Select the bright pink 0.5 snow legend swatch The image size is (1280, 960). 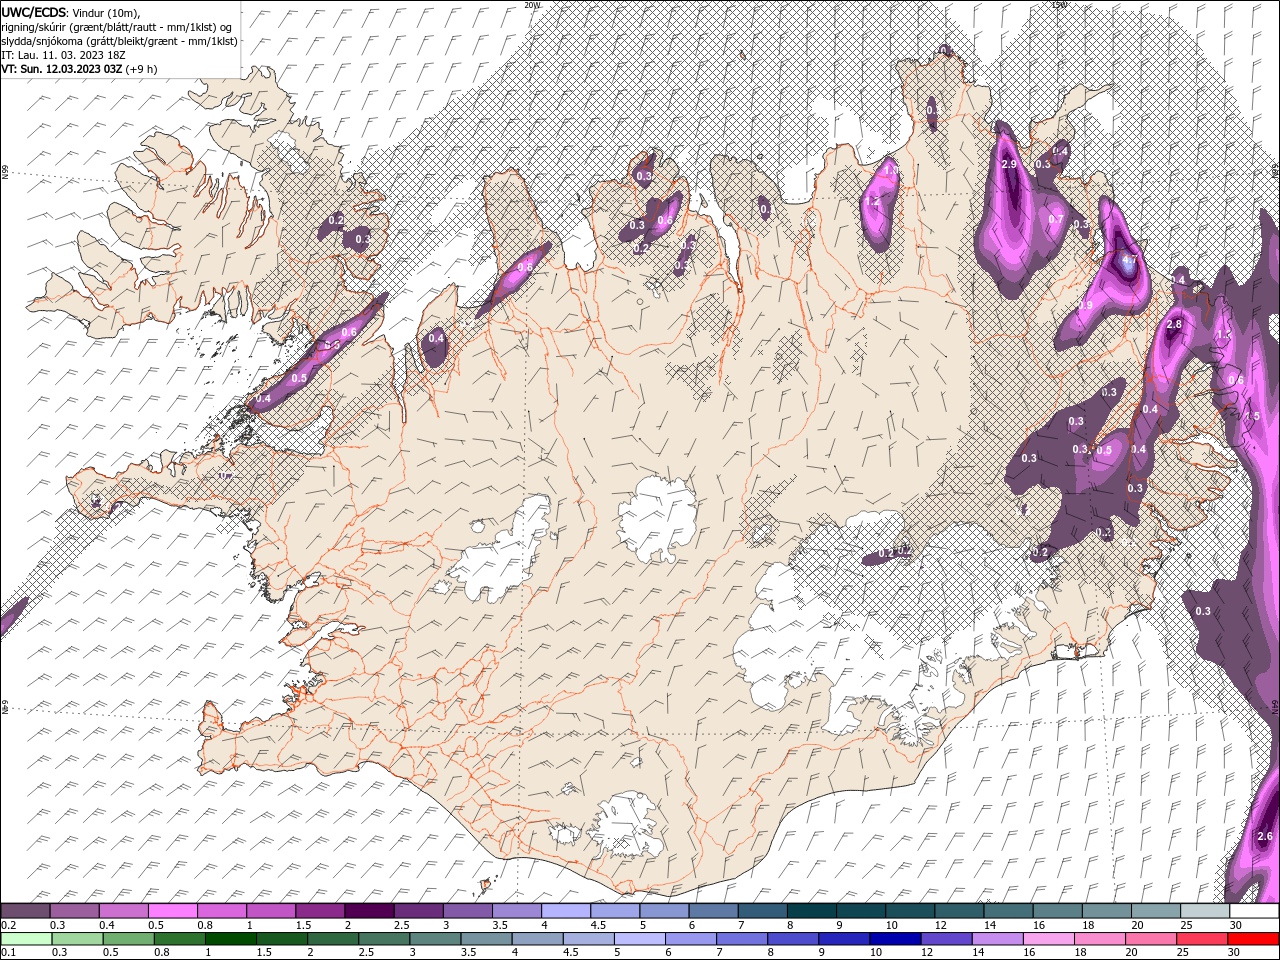(173, 911)
